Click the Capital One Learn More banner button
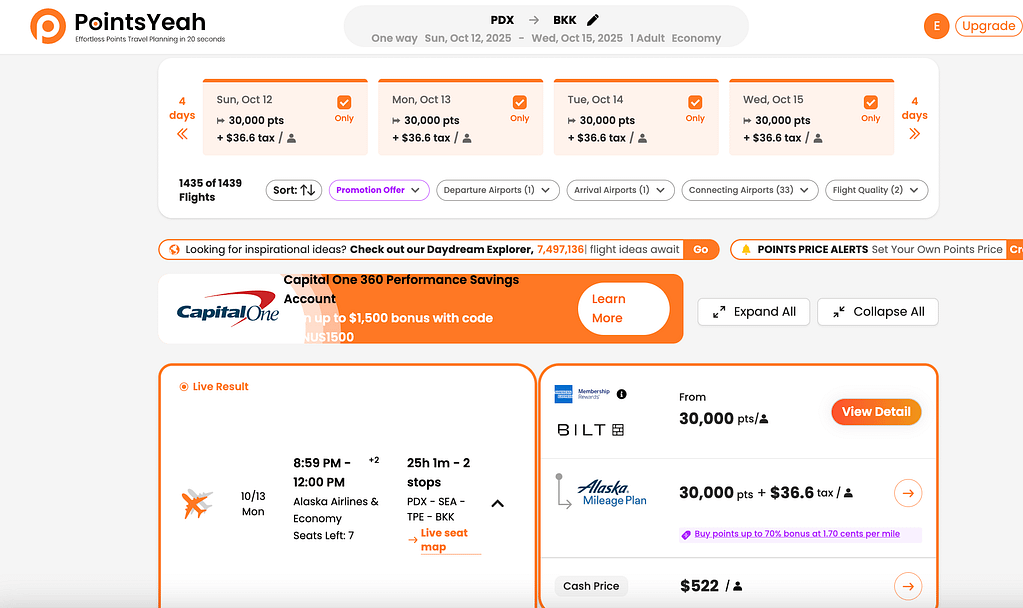 (x=623, y=309)
